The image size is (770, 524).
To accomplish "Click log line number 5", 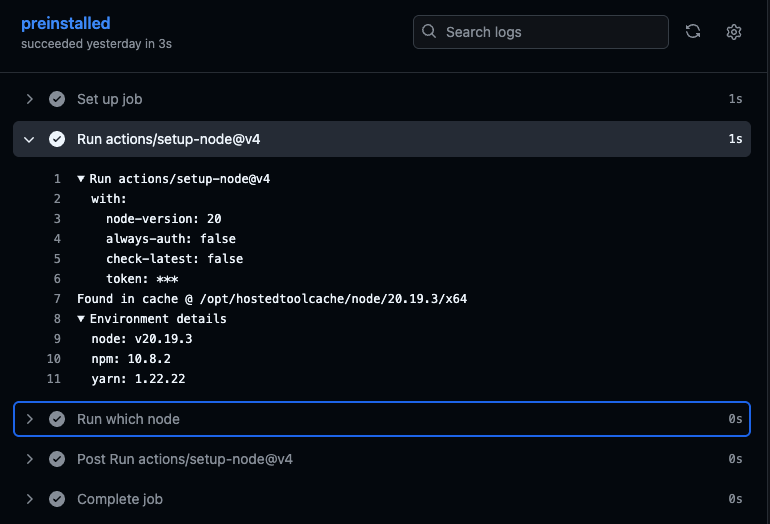I will pos(57,259).
